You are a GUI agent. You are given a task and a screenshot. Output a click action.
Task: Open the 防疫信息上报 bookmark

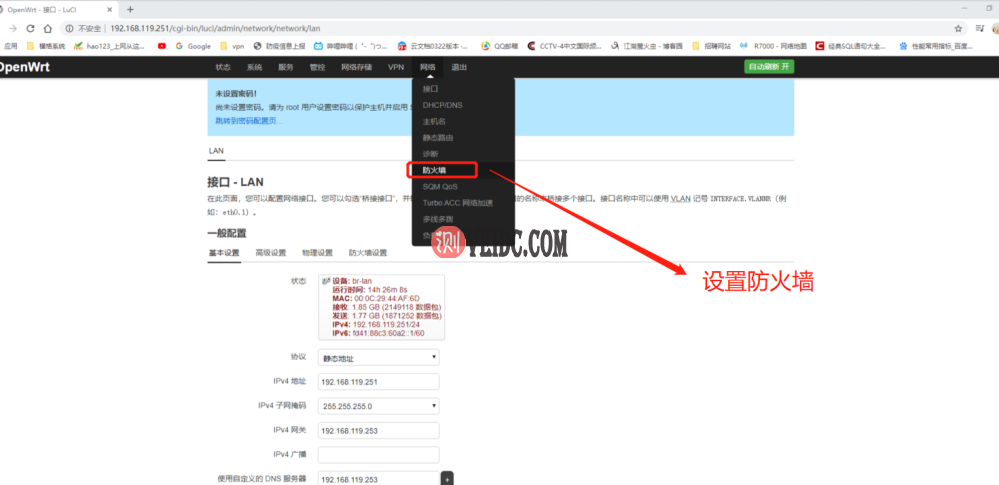coord(280,46)
